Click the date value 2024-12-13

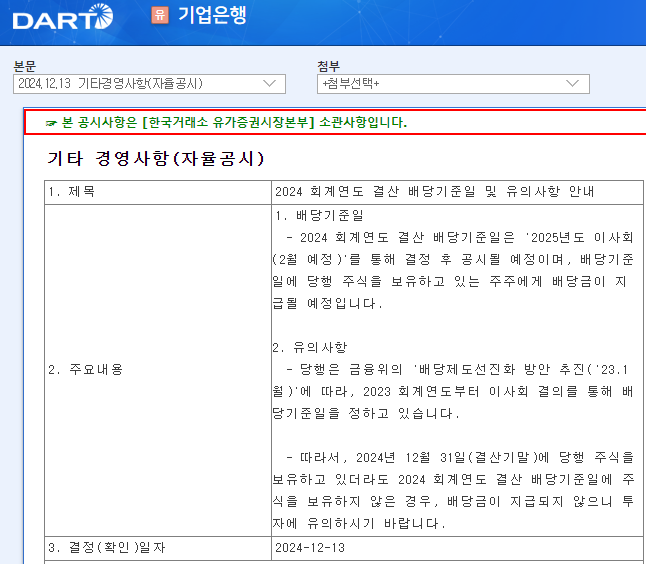(x=310, y=548)
